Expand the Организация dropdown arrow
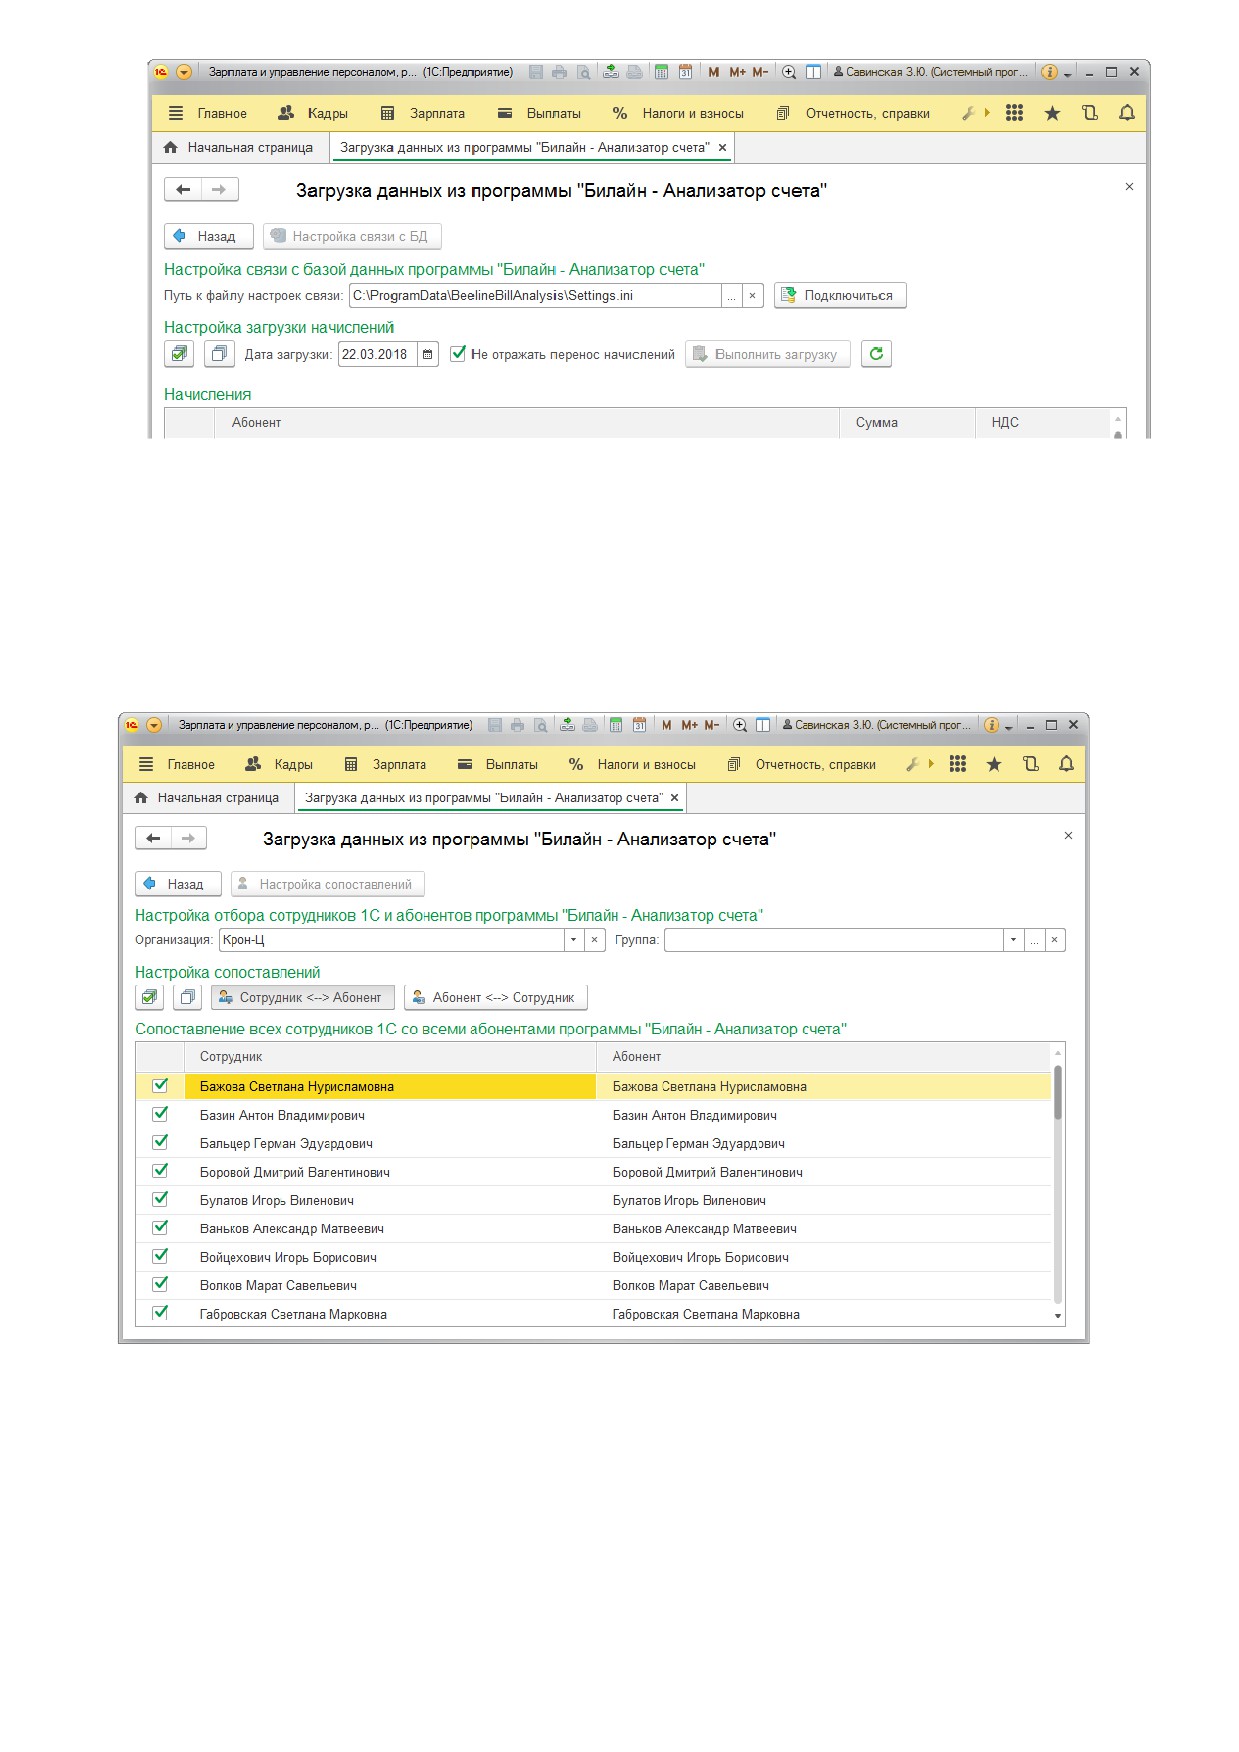The width and height of the screenshot is (1239, 1752). coord(573,940)
